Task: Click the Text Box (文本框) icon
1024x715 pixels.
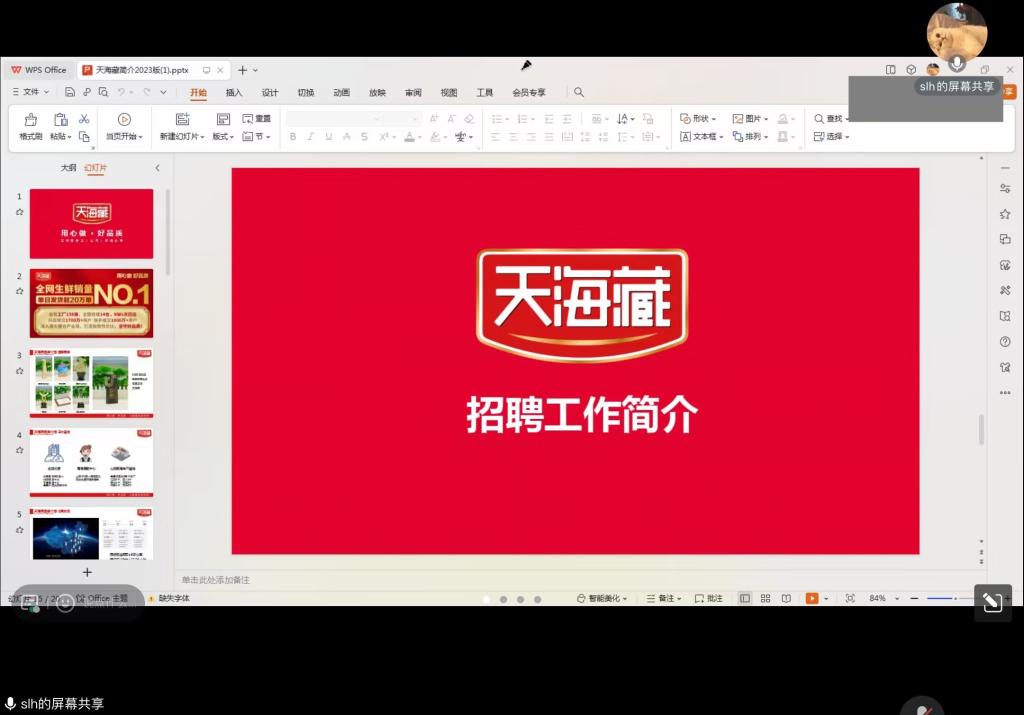Action: (x=686, y=136)
